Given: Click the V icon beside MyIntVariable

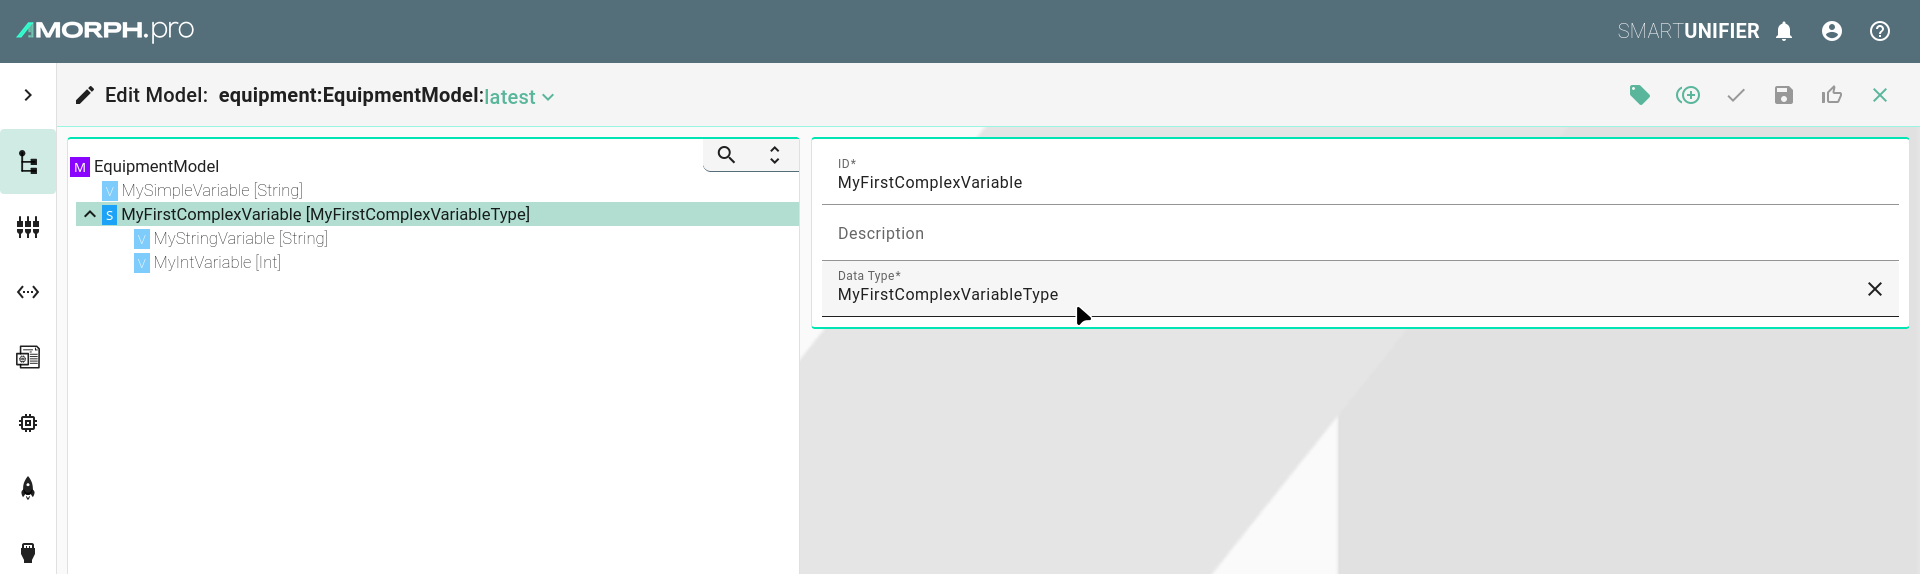Looking at the screenshot, I should click(142, 263).
